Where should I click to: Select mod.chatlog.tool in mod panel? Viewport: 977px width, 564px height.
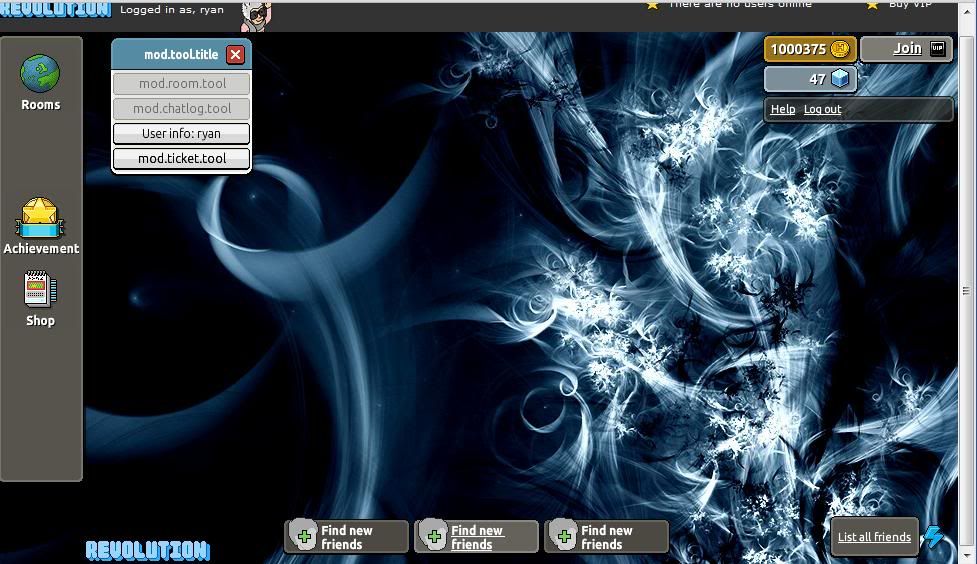181,109
